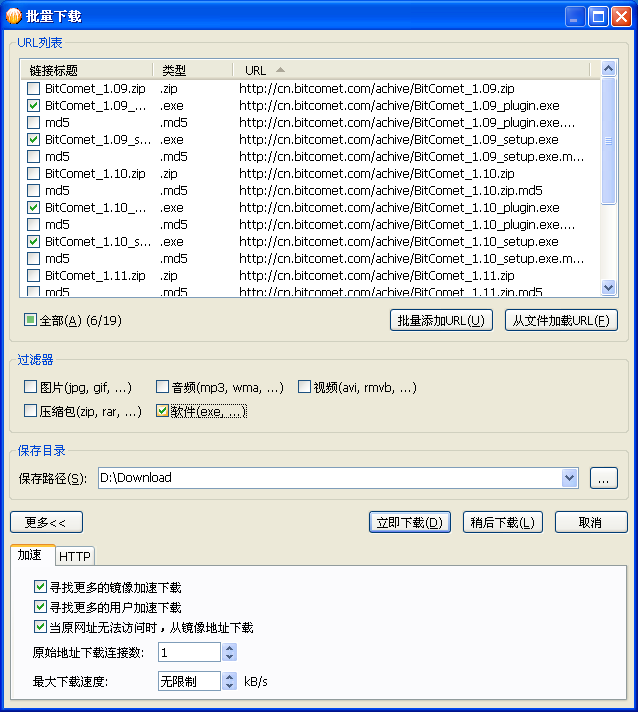Screen dimensions: 638x712
Task: Click 批量添加URL button
Action: click(441, 320)
